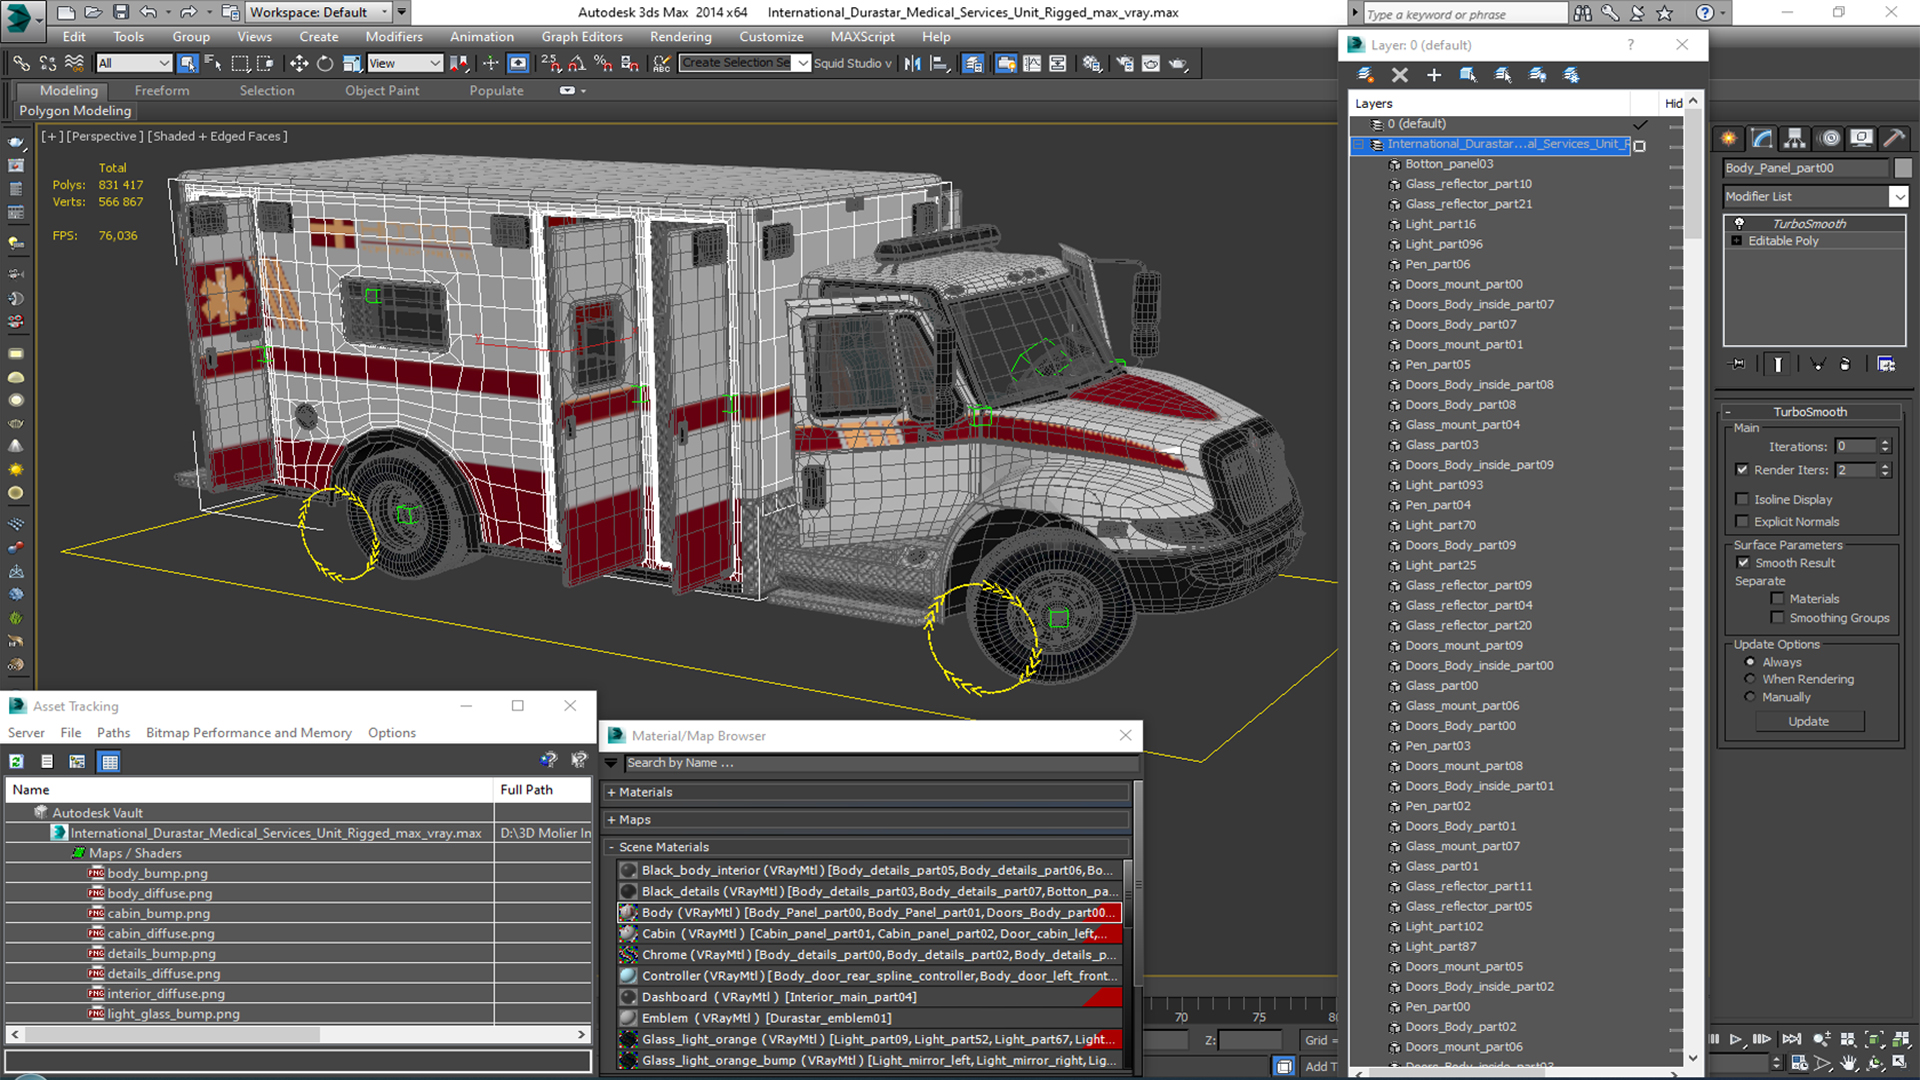This screenshot has width=1920, height=1080.
Task: Activate the Select and Rotate tool
Action: pos(325,63)
